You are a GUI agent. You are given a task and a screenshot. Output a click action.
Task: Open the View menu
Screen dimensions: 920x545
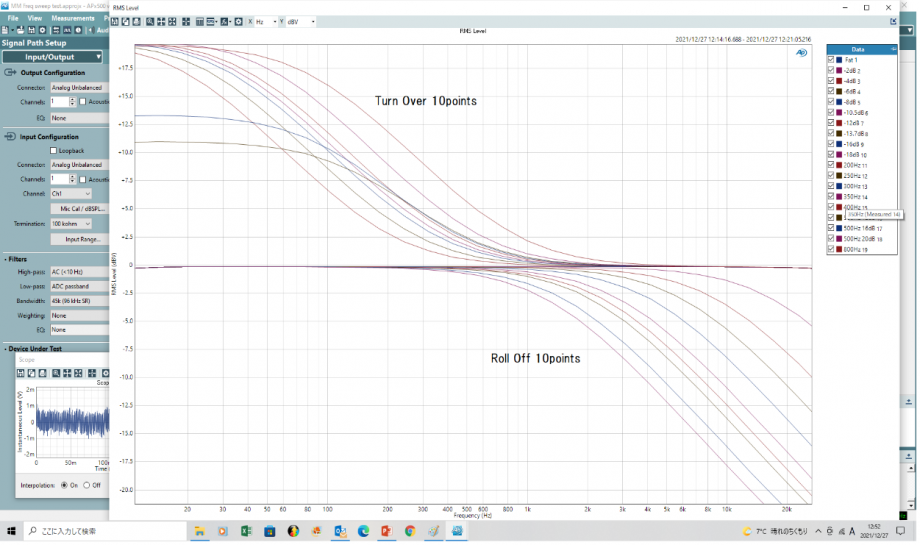35,18
